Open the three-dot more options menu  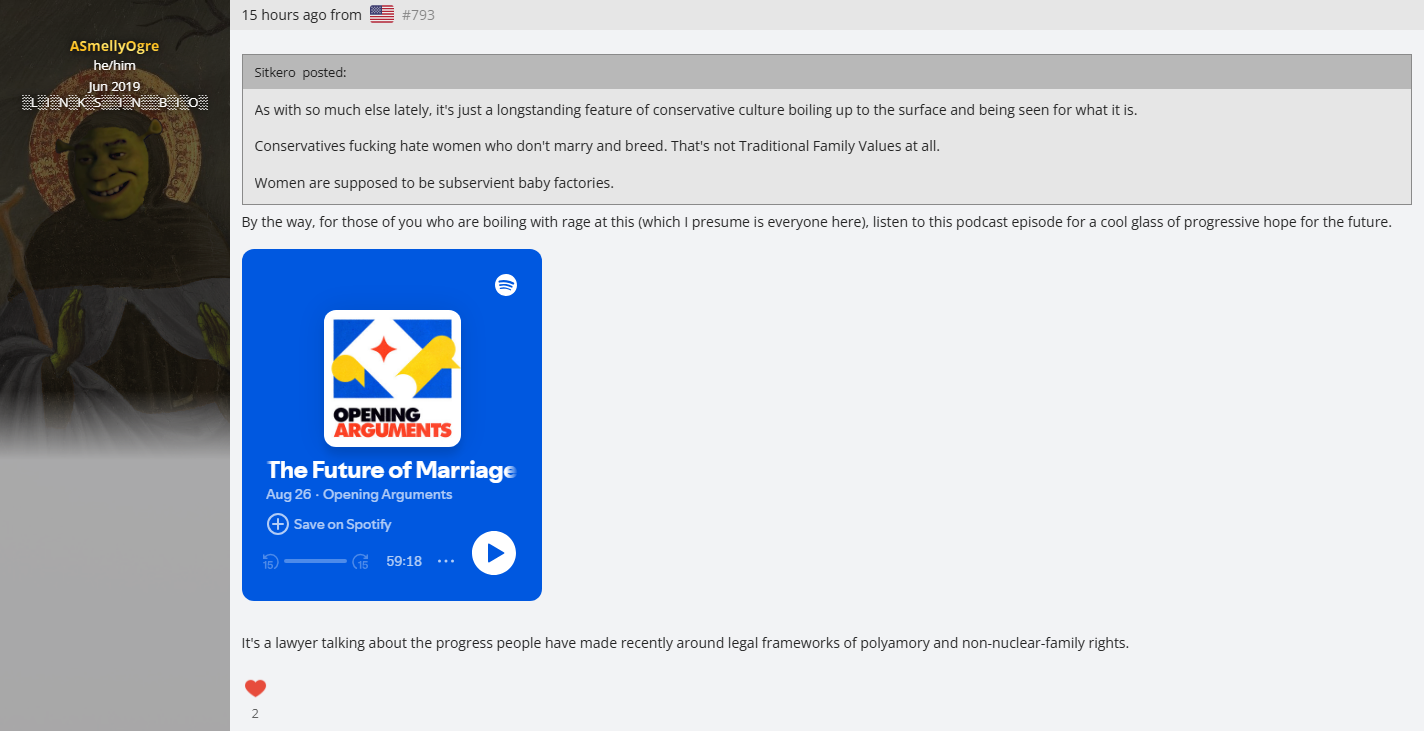446,561
